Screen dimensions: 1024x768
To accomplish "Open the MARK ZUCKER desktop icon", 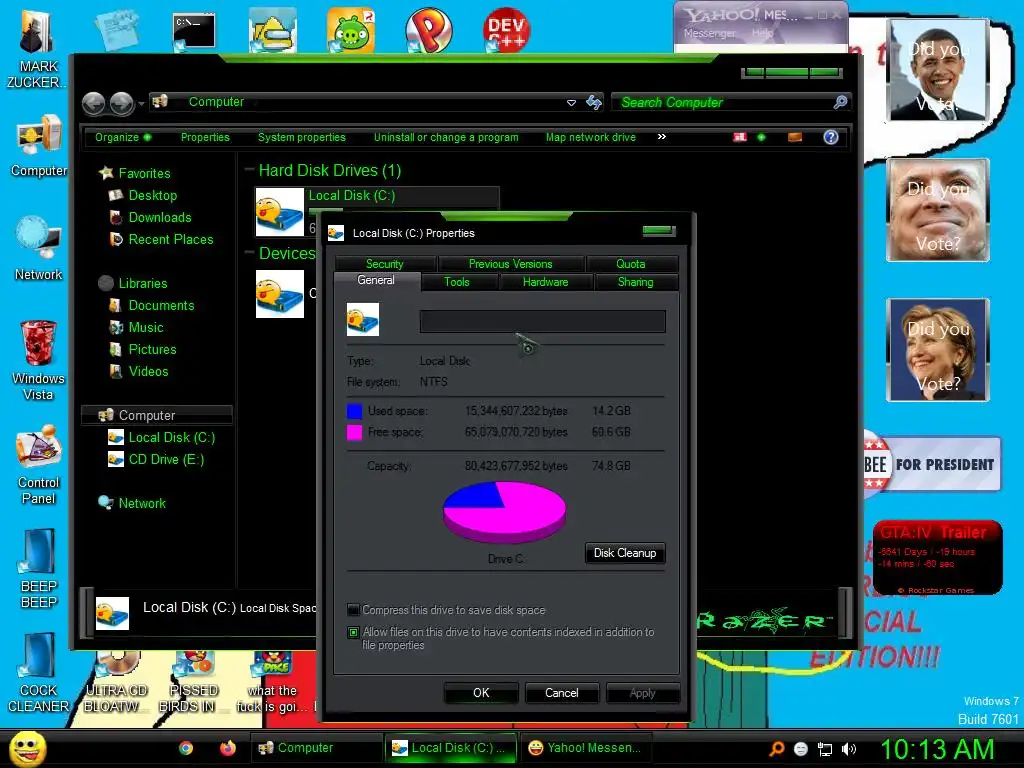I will point(37,49).
